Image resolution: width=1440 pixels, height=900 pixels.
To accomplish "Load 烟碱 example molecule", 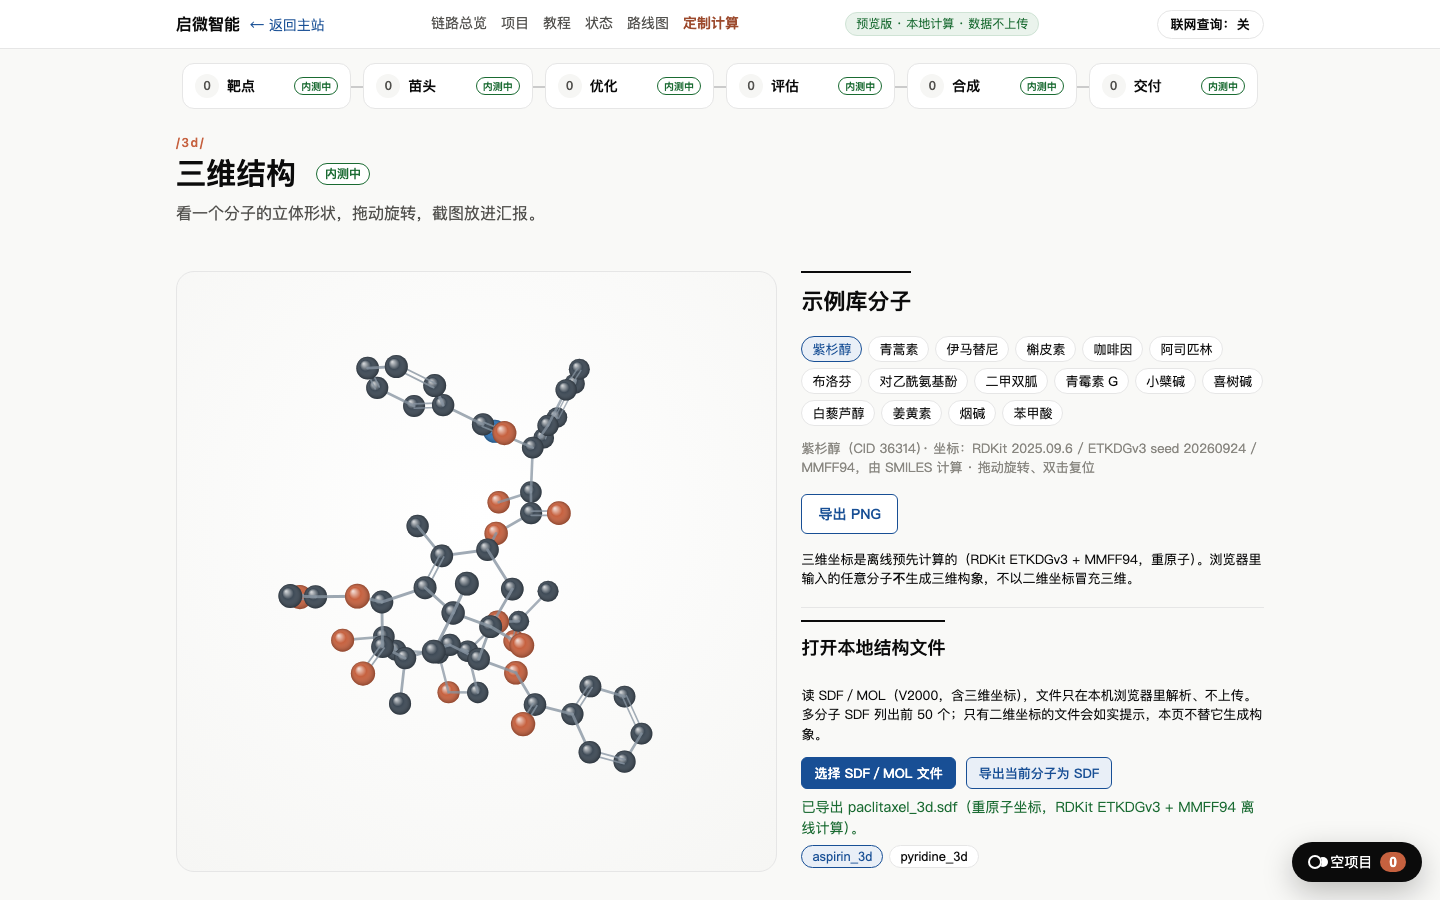I will point(972,413).
